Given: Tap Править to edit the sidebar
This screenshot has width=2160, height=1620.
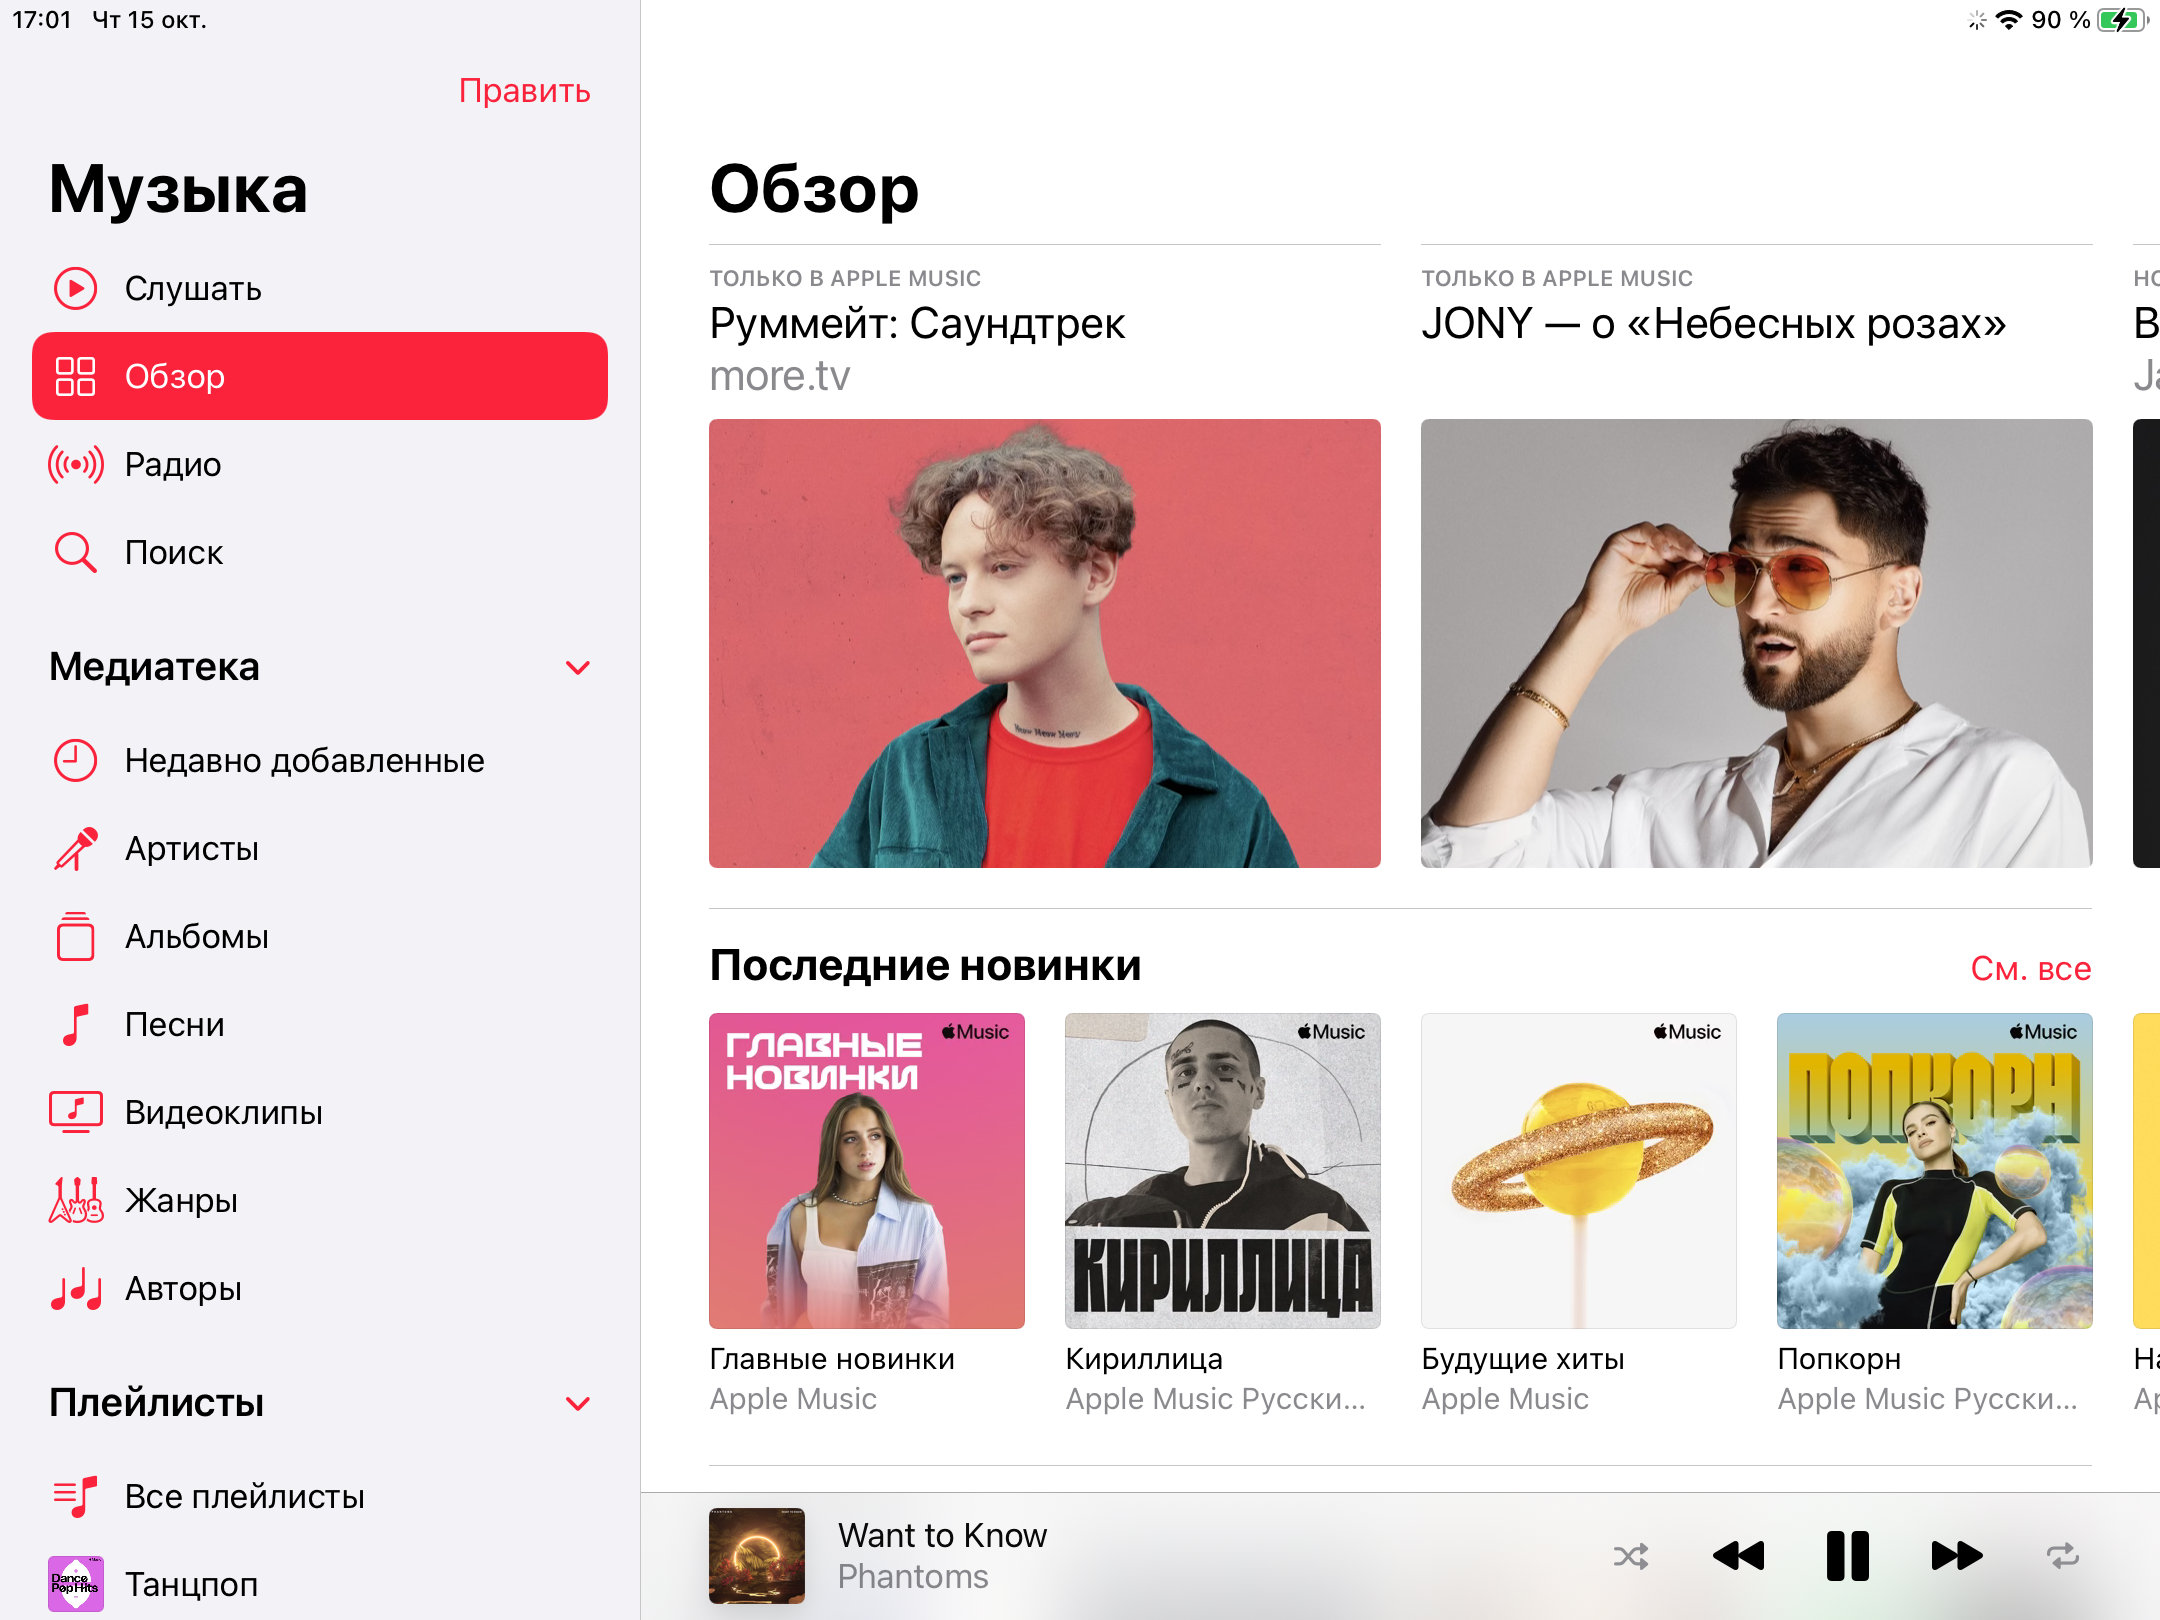Looking at the screenshot, I should point(524,91).
